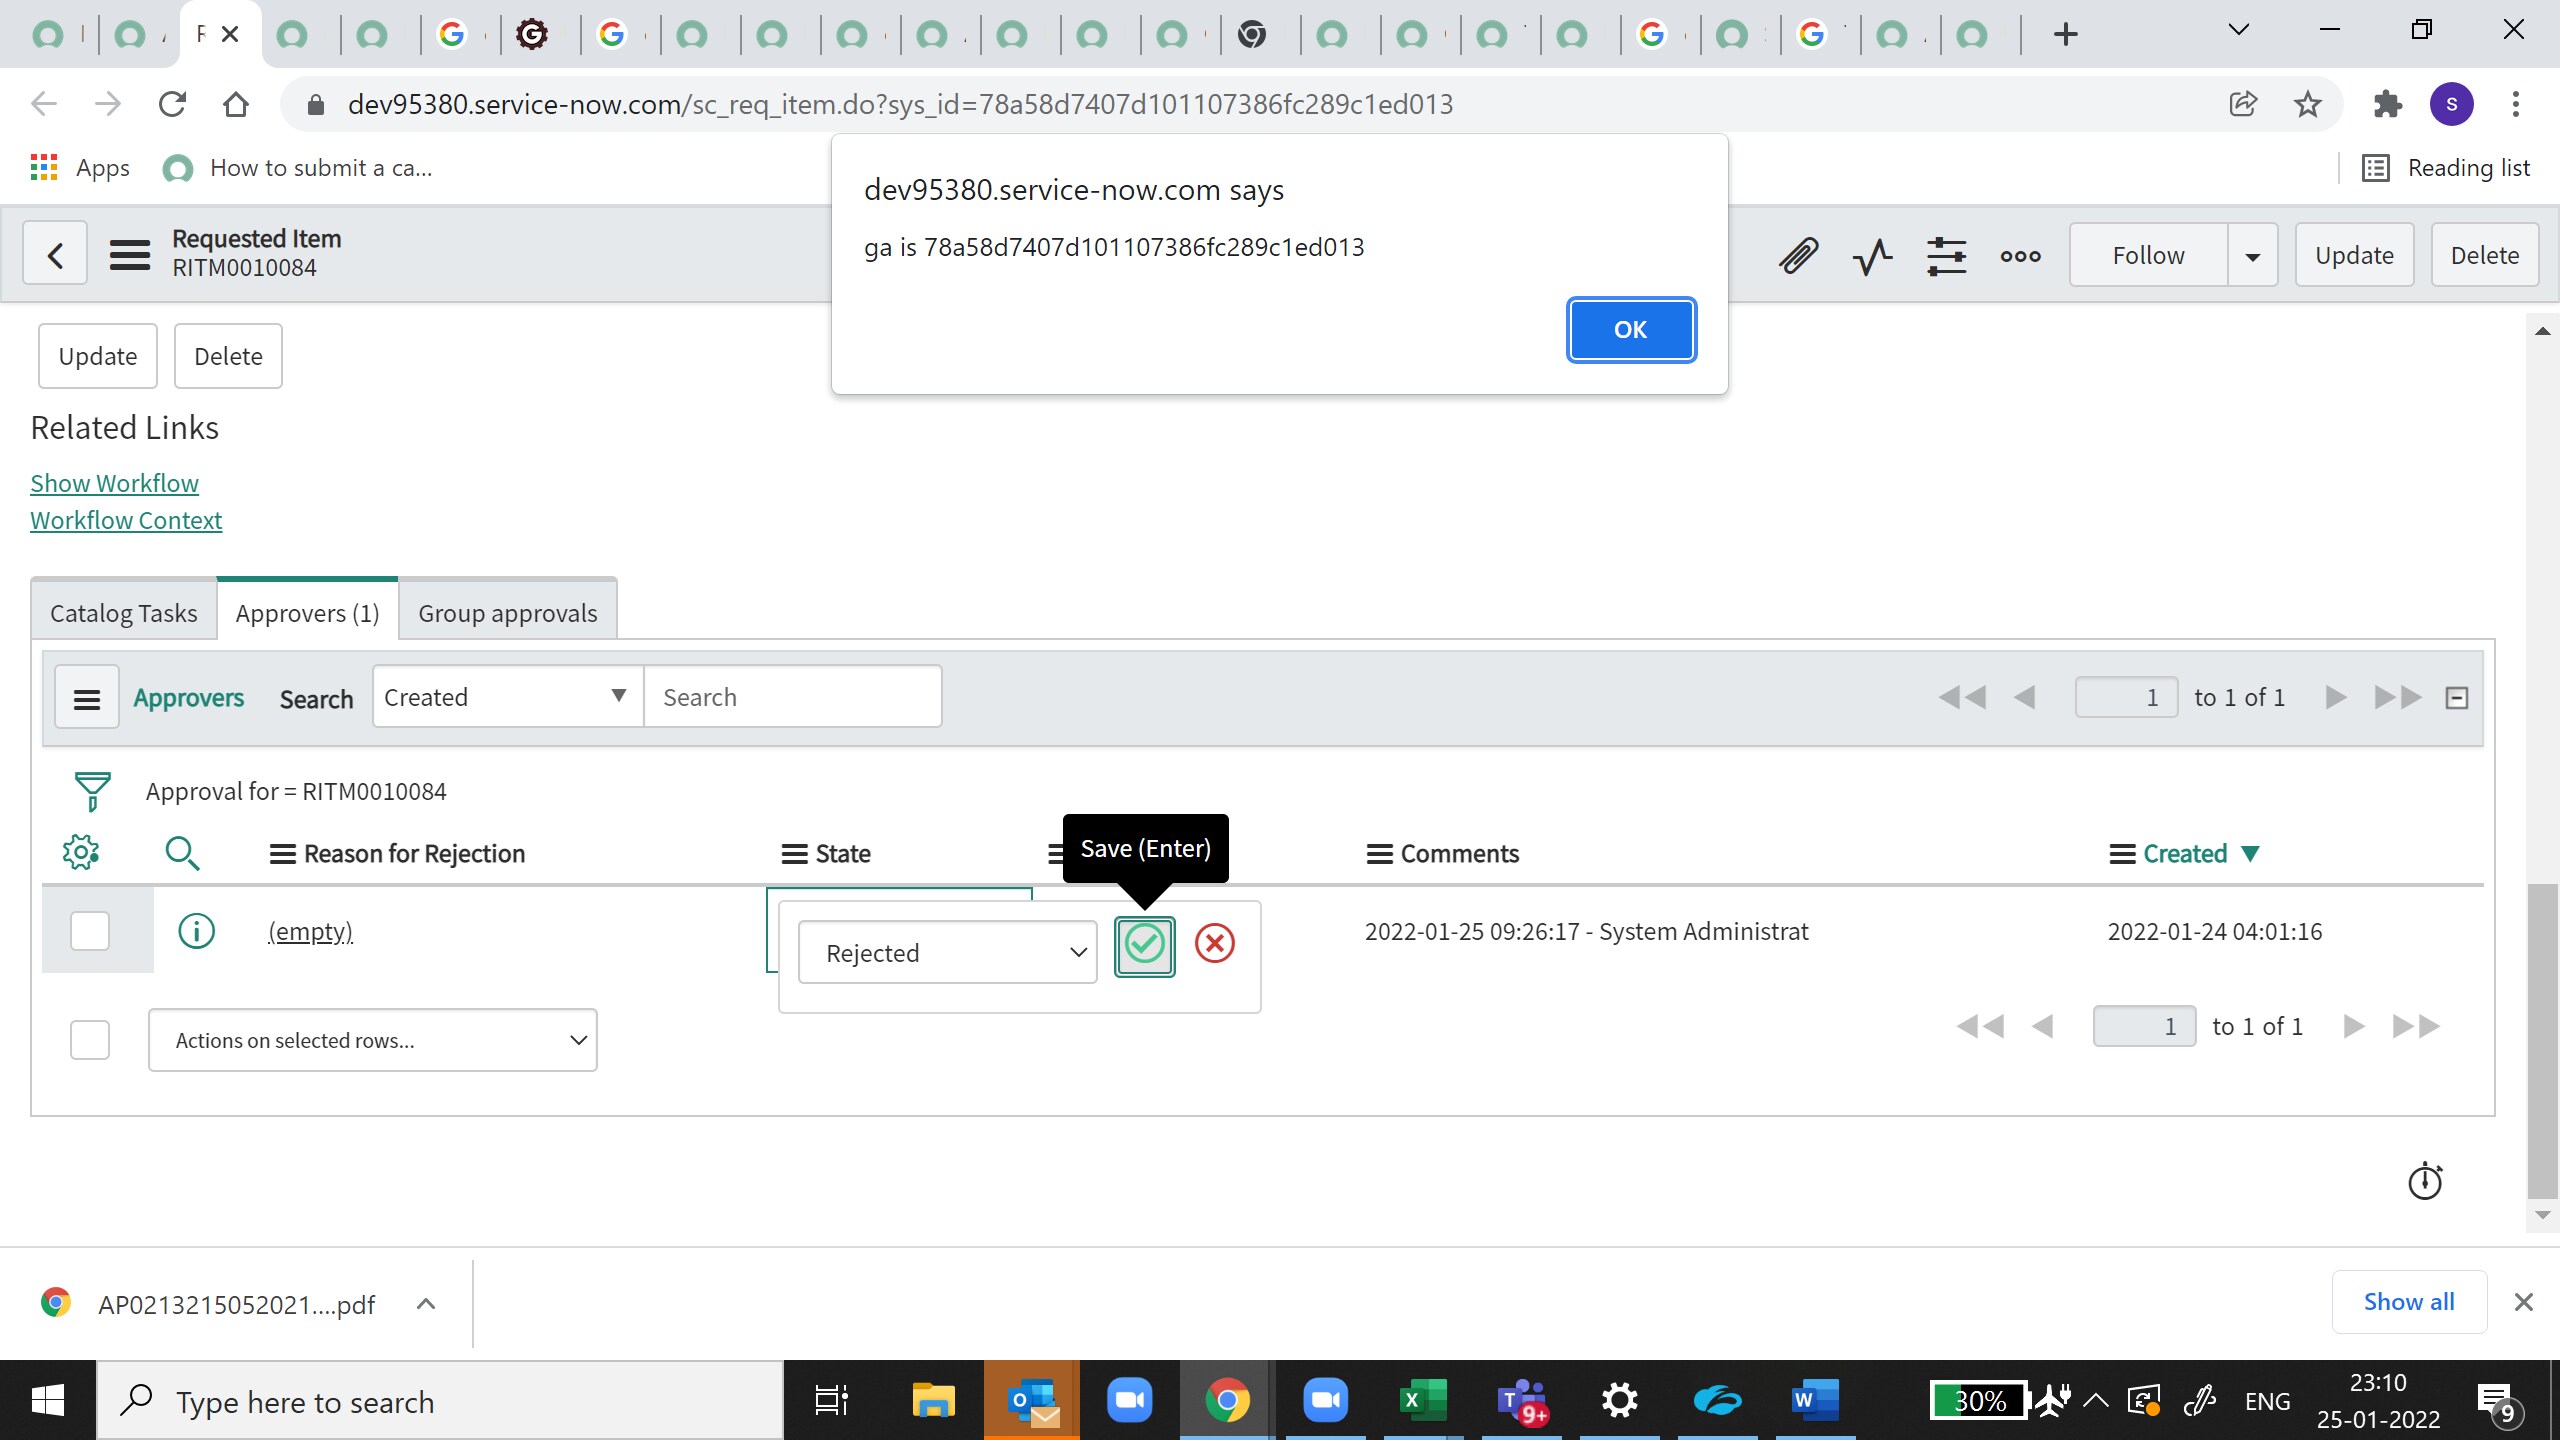This screenshot has width=2560, height=1440.
Task: Open the Created search field dropdown
Action: coord(508,697)
